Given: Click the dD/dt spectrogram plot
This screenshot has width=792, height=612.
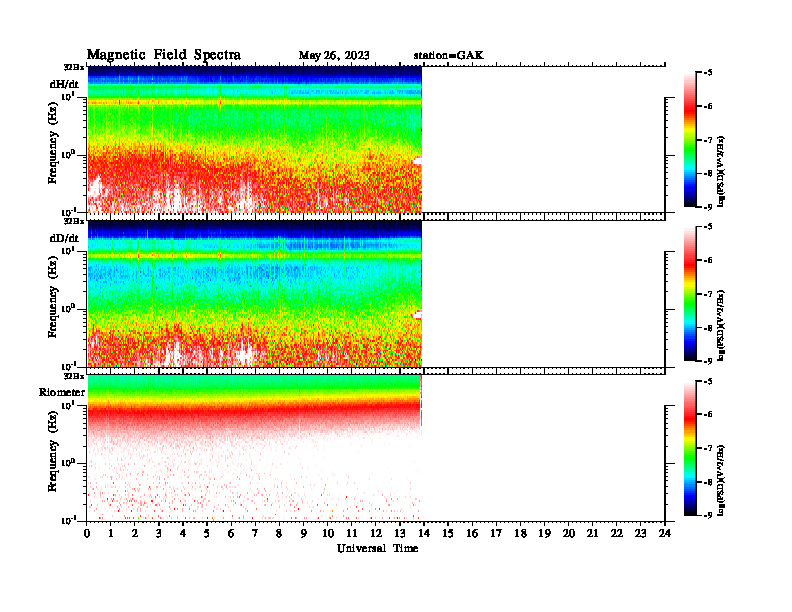Looking at the screenshot, I should pyautogui.click(x=255, y=293).
